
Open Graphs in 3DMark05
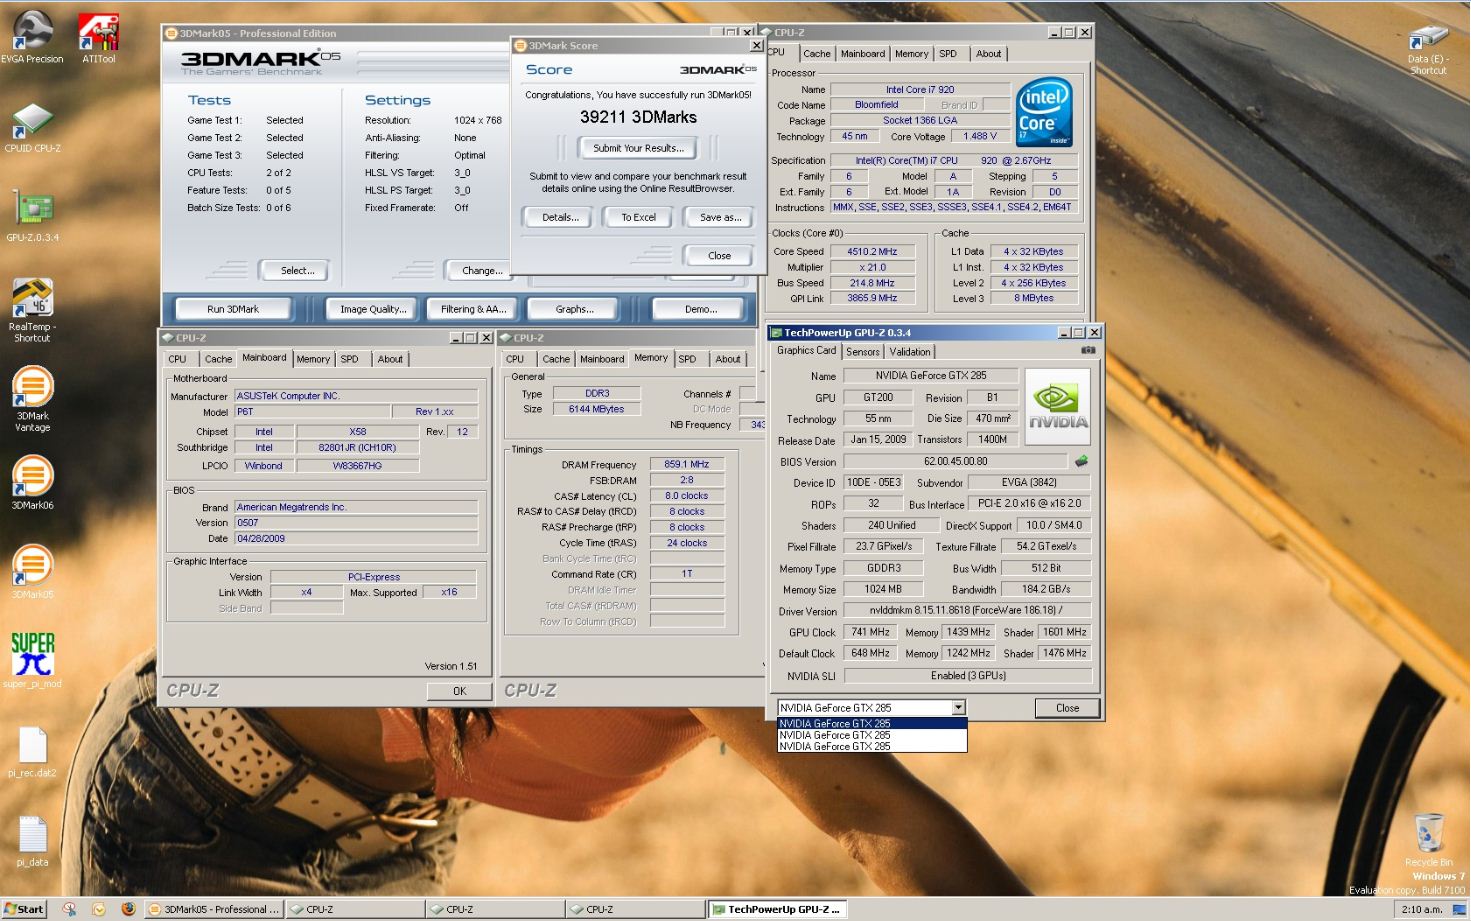pyautogui.click(x=574, y=309)
